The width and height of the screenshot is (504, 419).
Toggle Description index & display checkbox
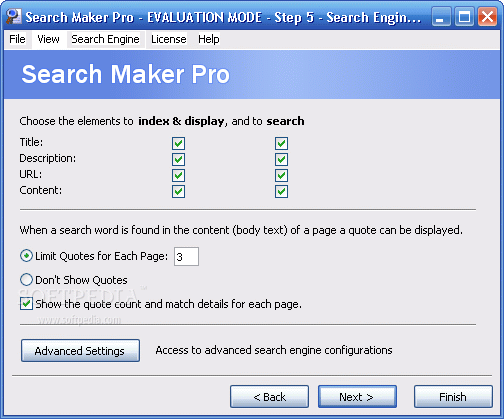[178, 159]
